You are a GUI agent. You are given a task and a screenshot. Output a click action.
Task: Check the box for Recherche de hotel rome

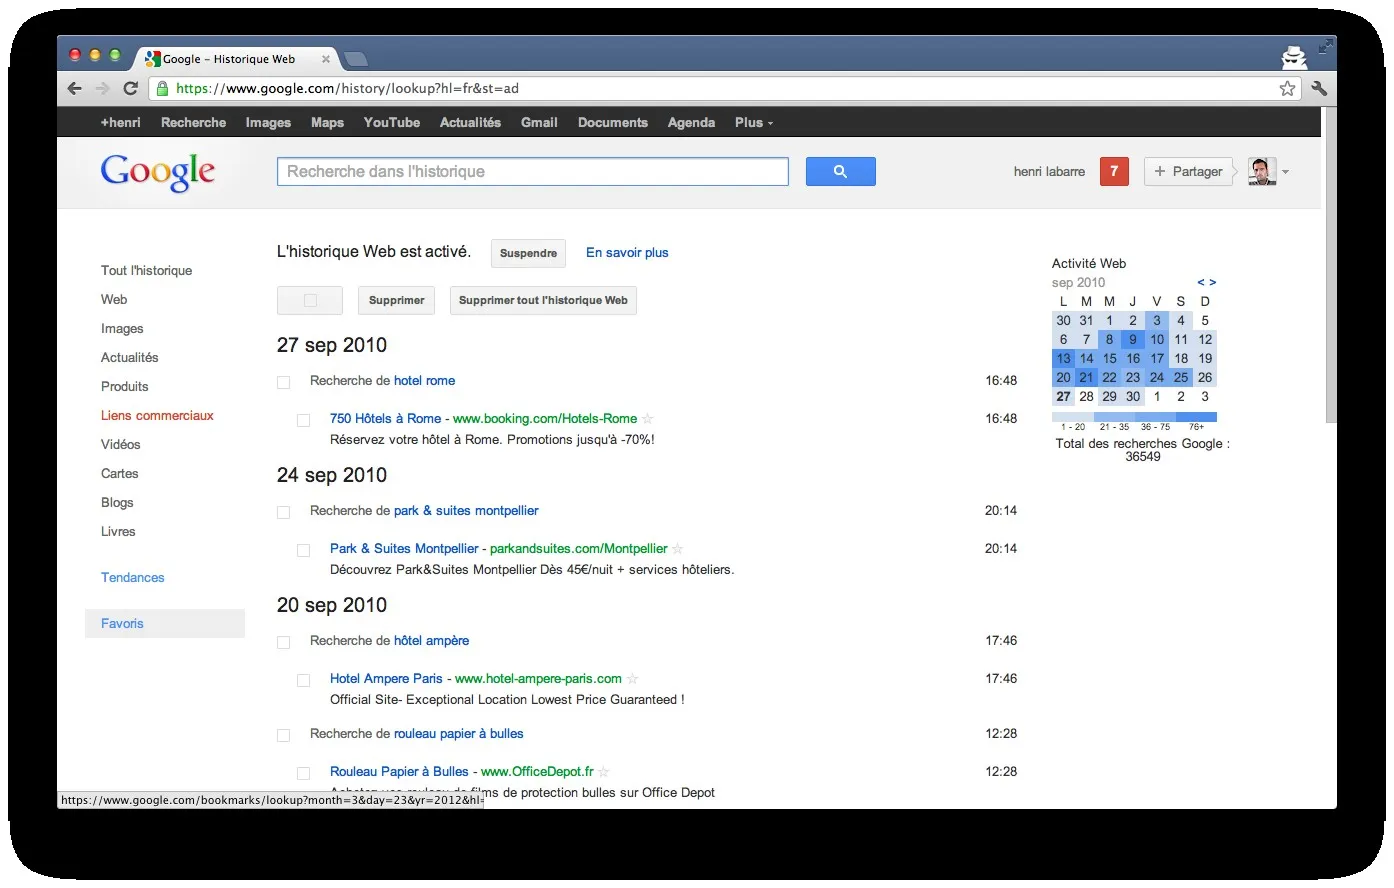point(283,382)
